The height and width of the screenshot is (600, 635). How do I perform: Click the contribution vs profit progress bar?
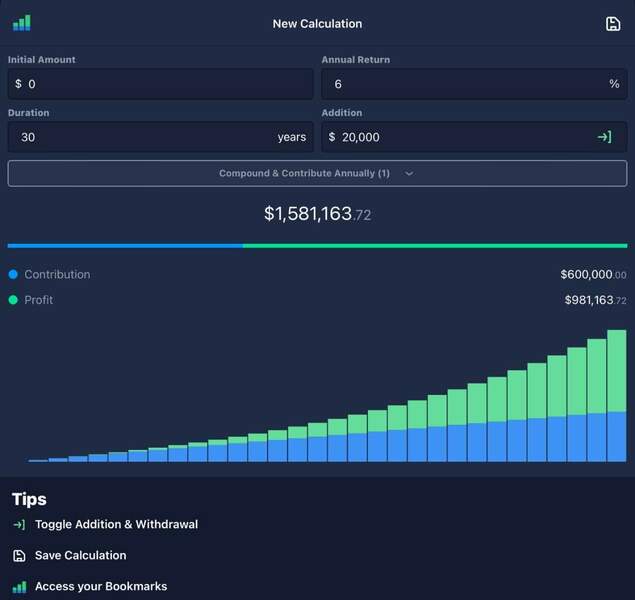pyautogui.click(x=317, y=245)
